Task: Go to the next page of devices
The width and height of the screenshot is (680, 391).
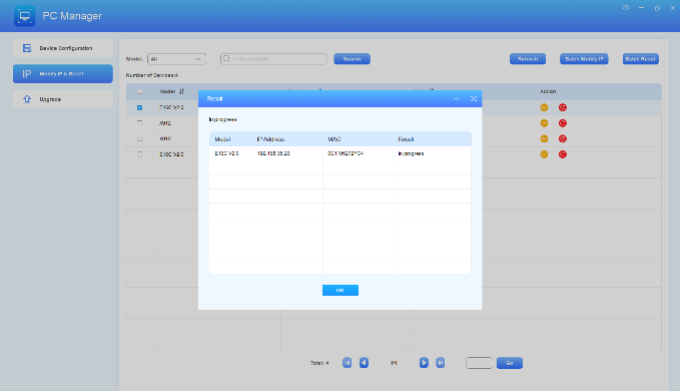Action: pyautogui.click(x=424, y=363)
